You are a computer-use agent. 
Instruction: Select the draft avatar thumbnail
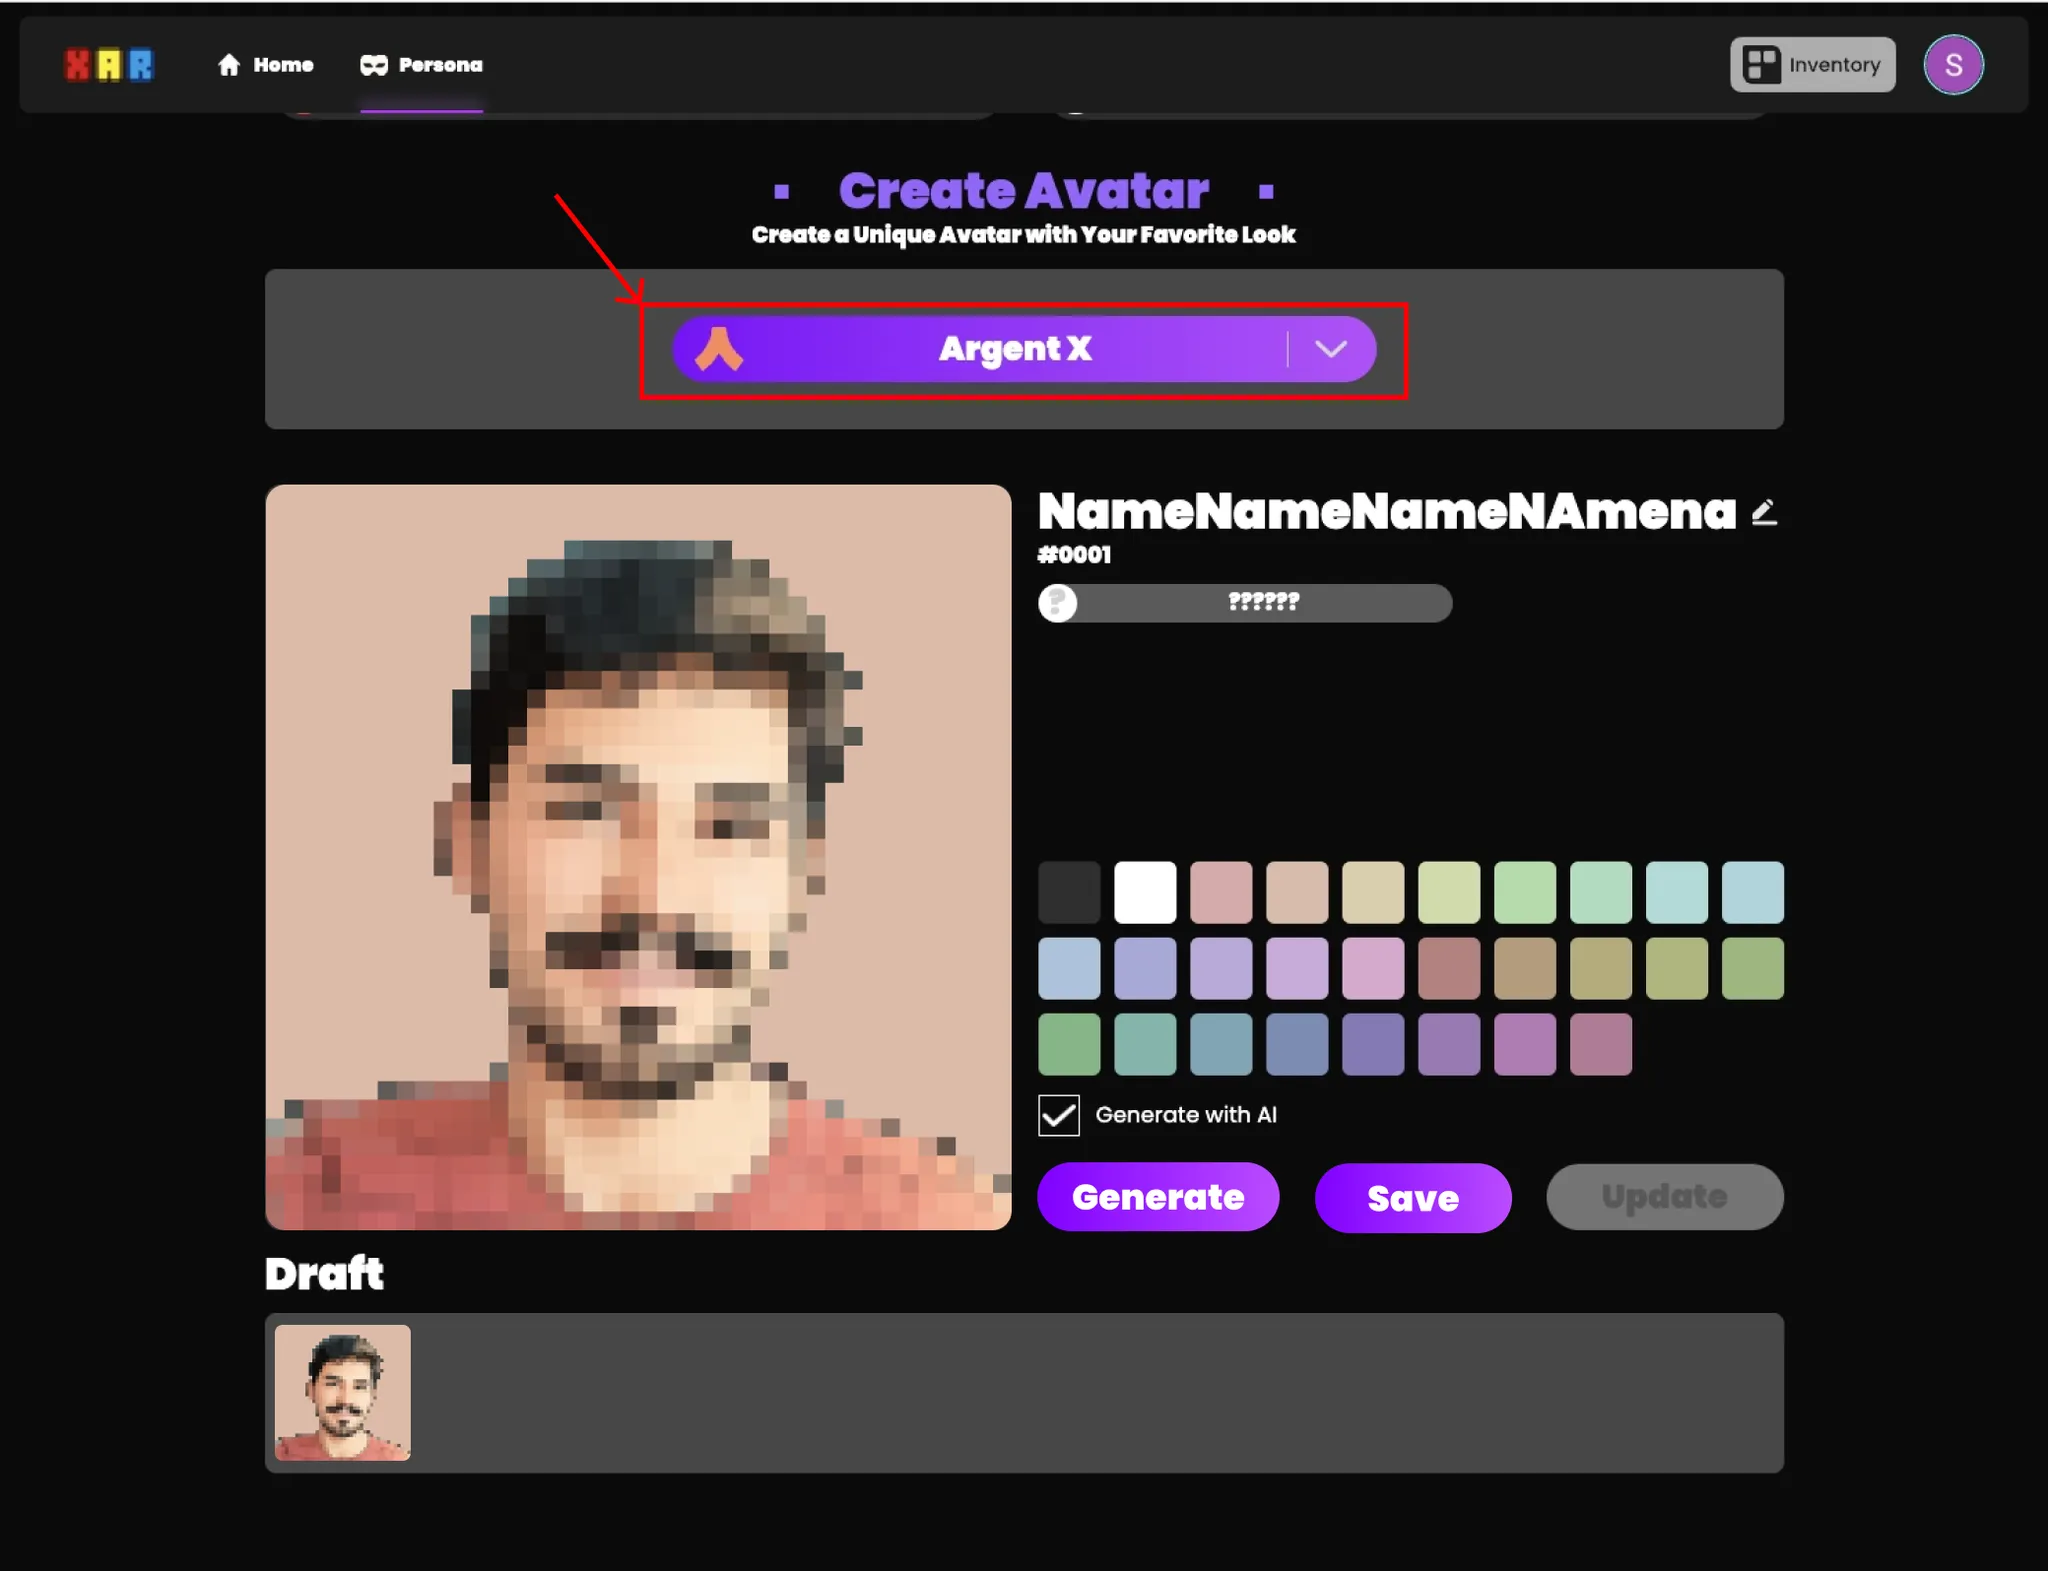point(343,1392)
